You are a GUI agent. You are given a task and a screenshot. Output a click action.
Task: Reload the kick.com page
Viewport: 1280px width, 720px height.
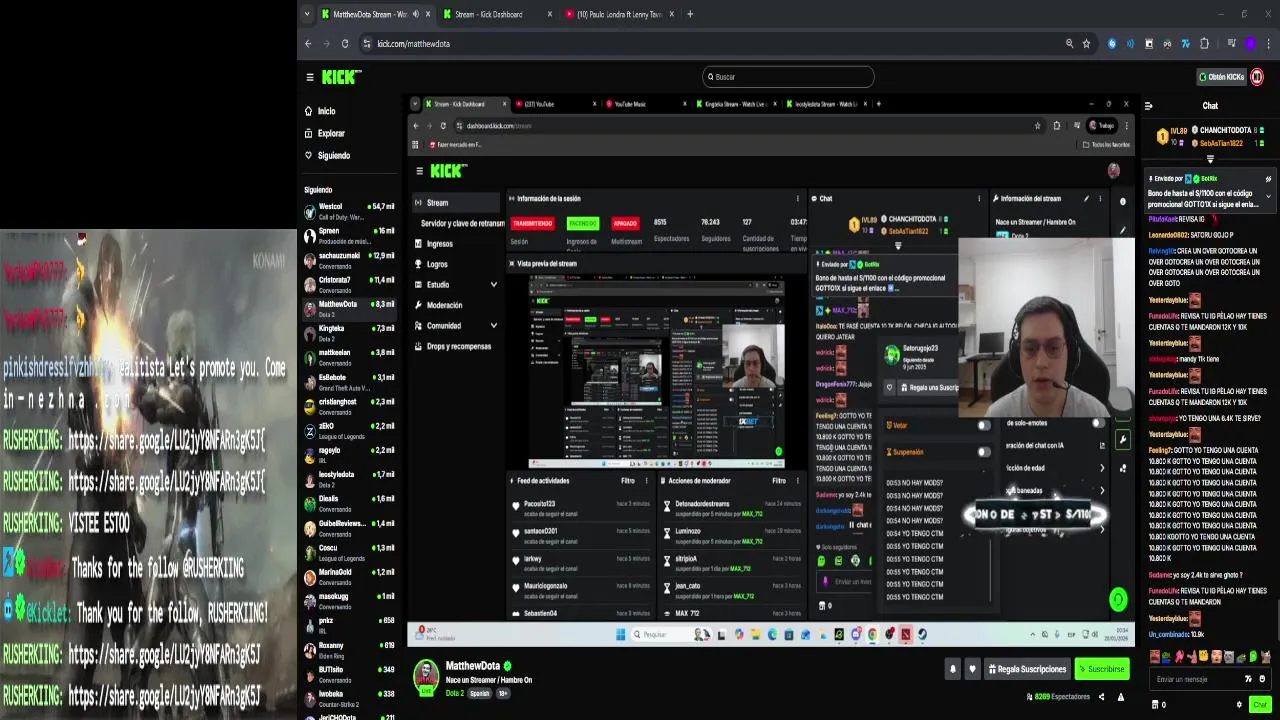(345, 44)
